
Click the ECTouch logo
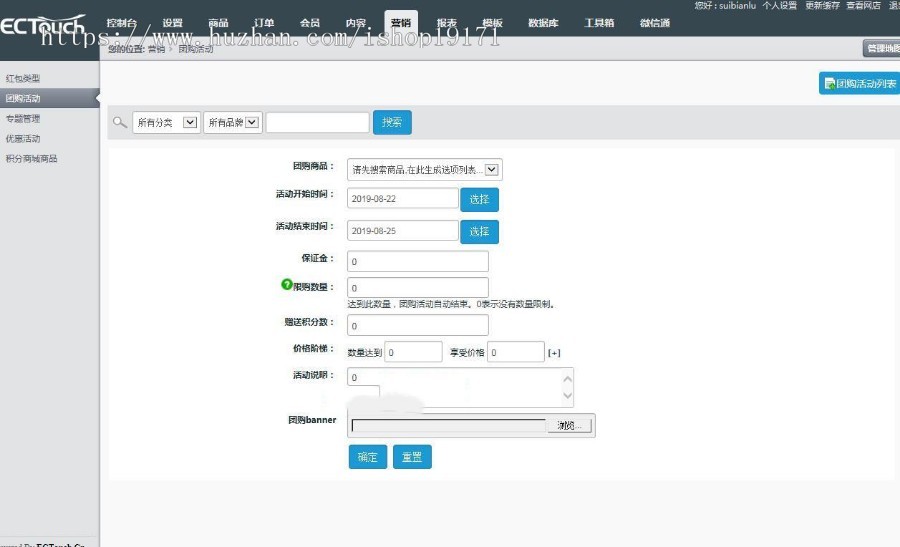pos(42,26)
